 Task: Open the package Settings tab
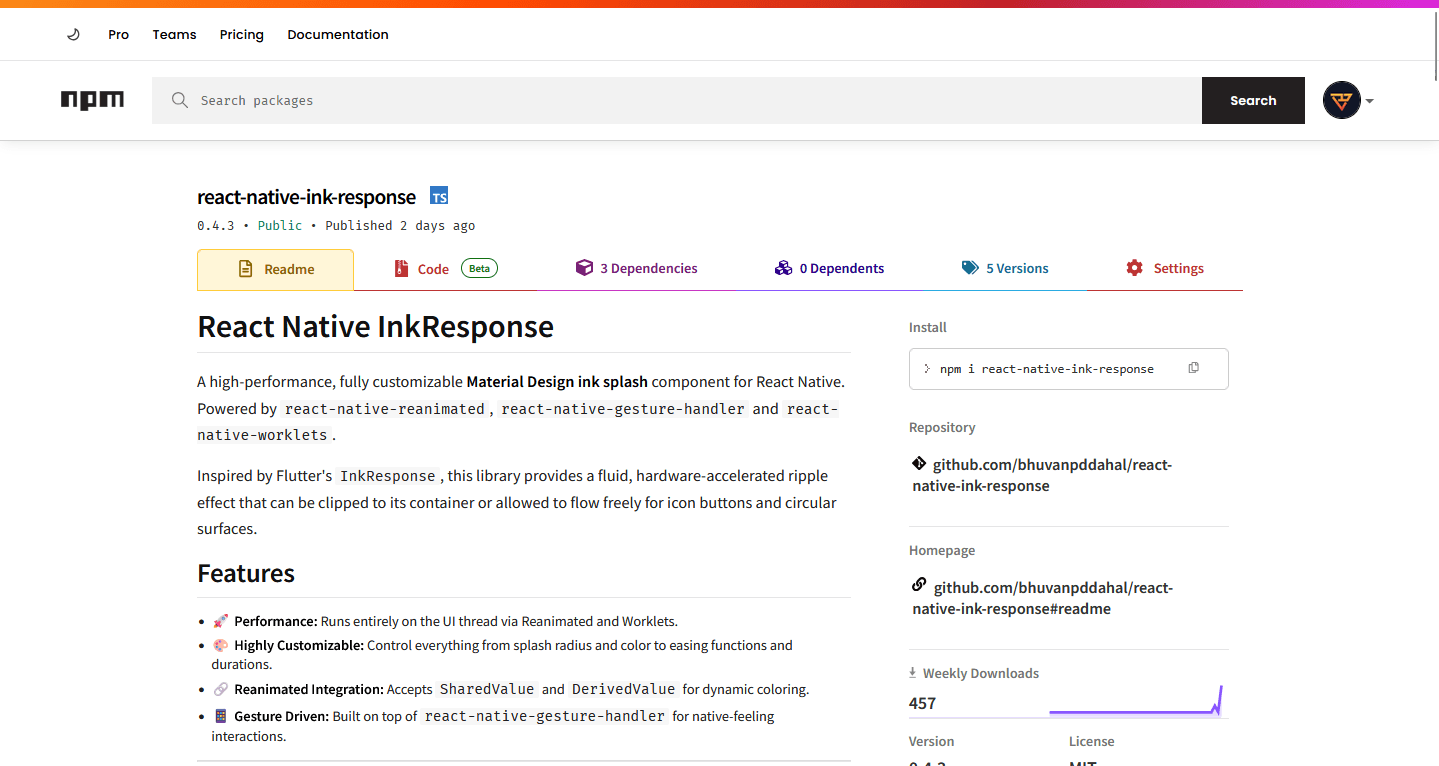point(1164,268)
